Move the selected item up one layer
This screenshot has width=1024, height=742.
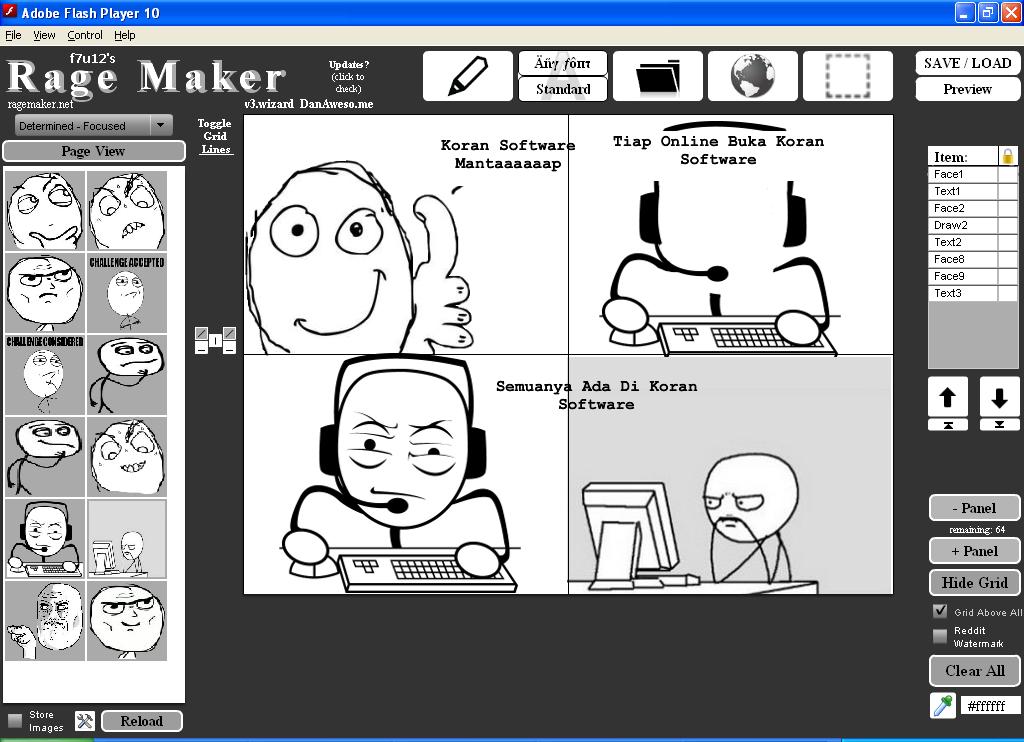tap(948, 397)
